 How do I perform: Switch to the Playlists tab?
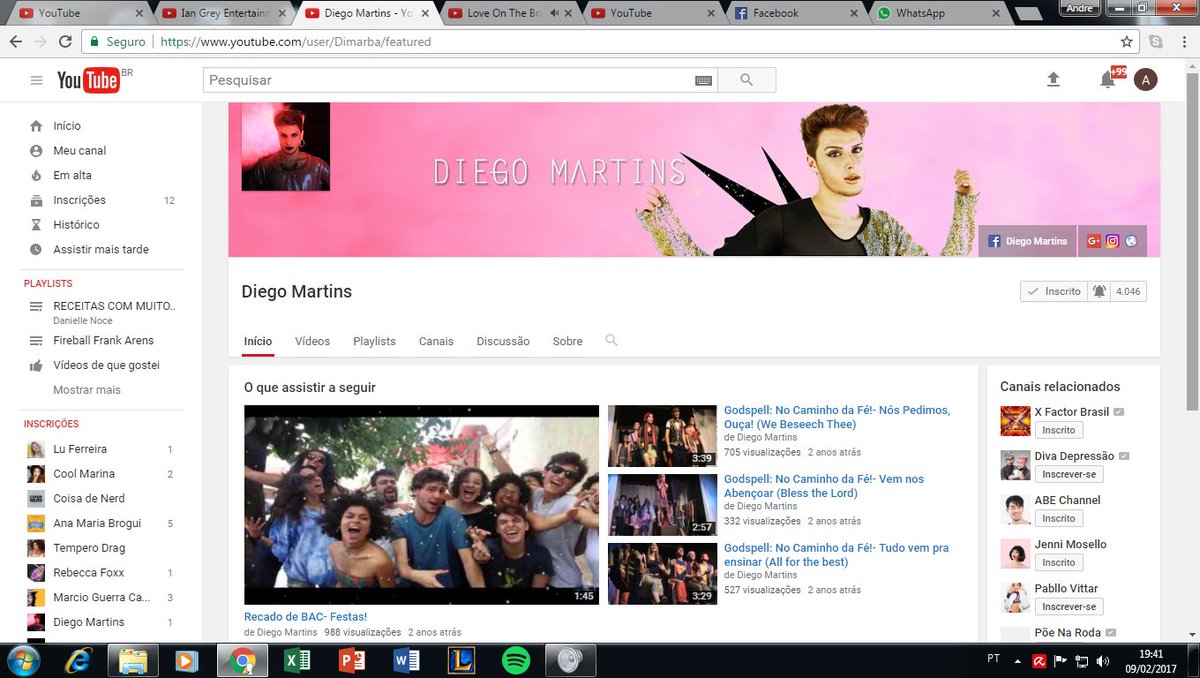pos(374,342)
